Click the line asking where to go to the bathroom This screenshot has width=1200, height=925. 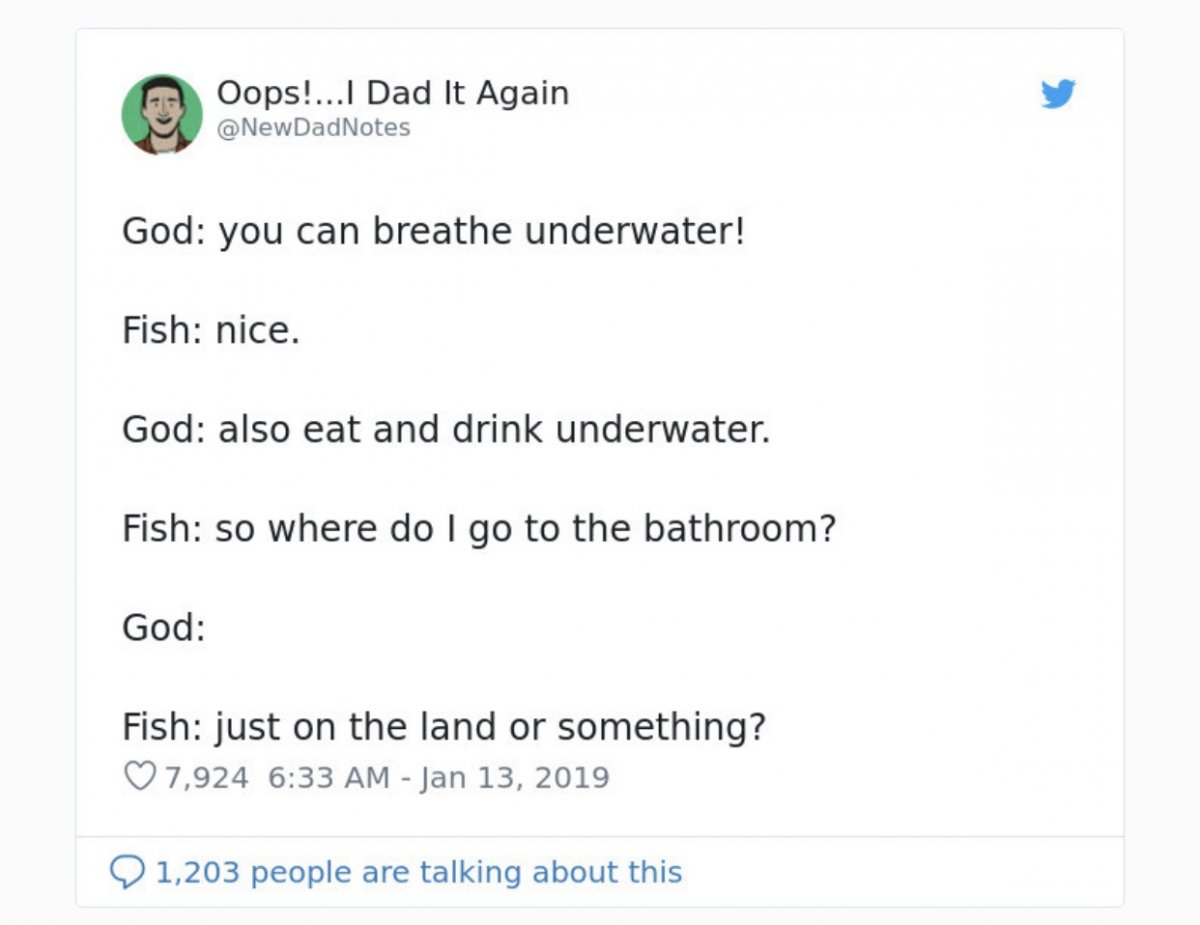[479, 530]
